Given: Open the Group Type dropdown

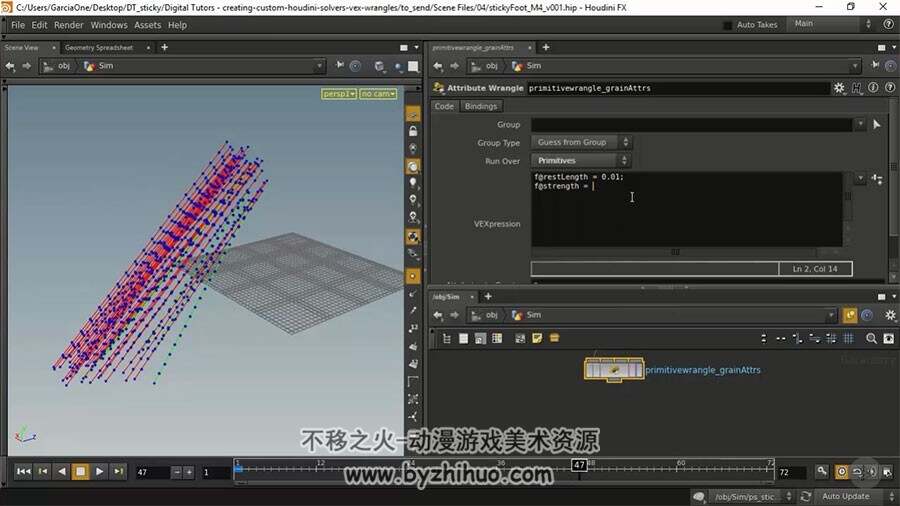Looking at the screenshot, I should click(x=581, y=142).
